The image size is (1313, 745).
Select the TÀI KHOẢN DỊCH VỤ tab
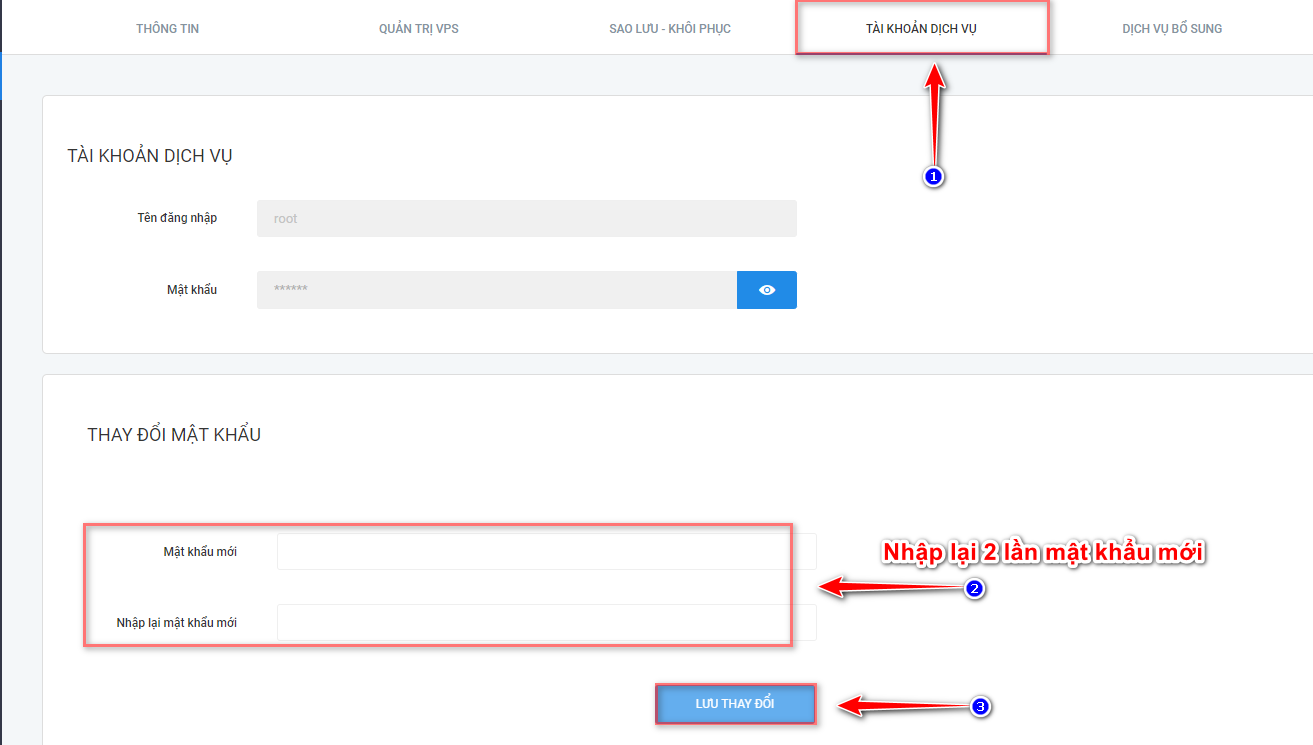pyautogui.click(x=921, y=28)
